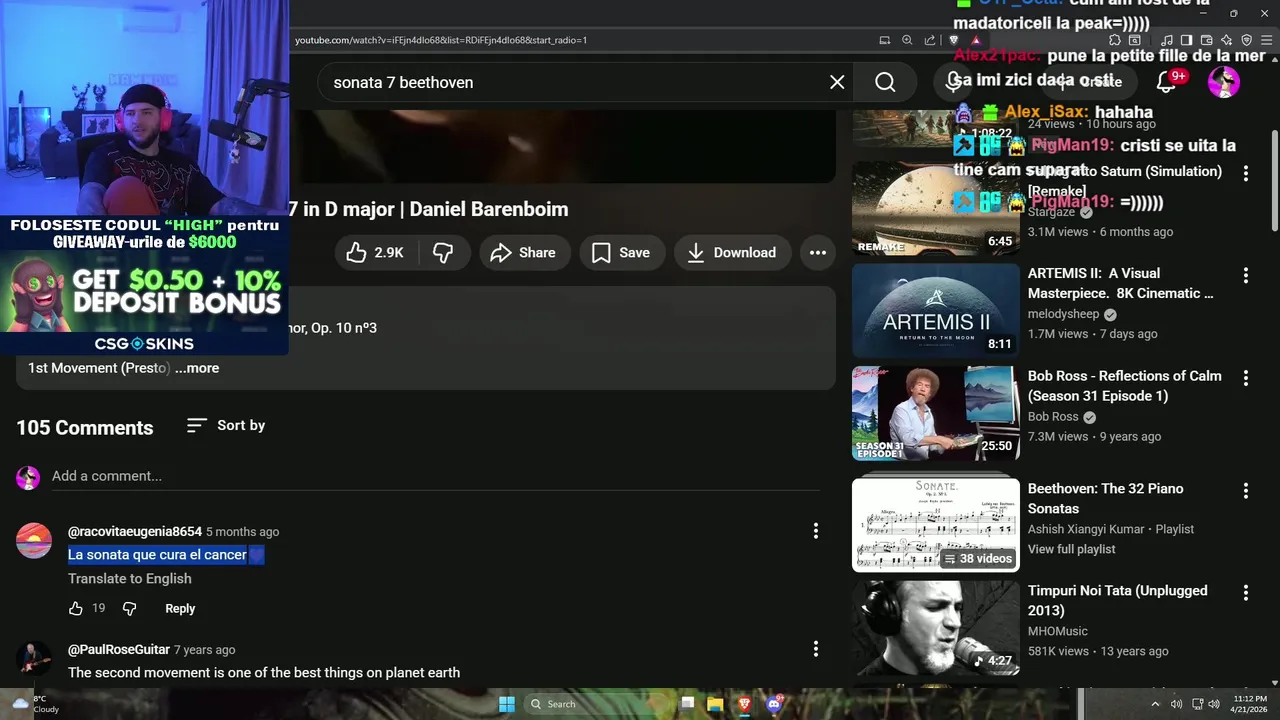Open Brave Leo AI sparkle icon
The height and width of the screenshot is (720, 1280).
(1226, 40)
